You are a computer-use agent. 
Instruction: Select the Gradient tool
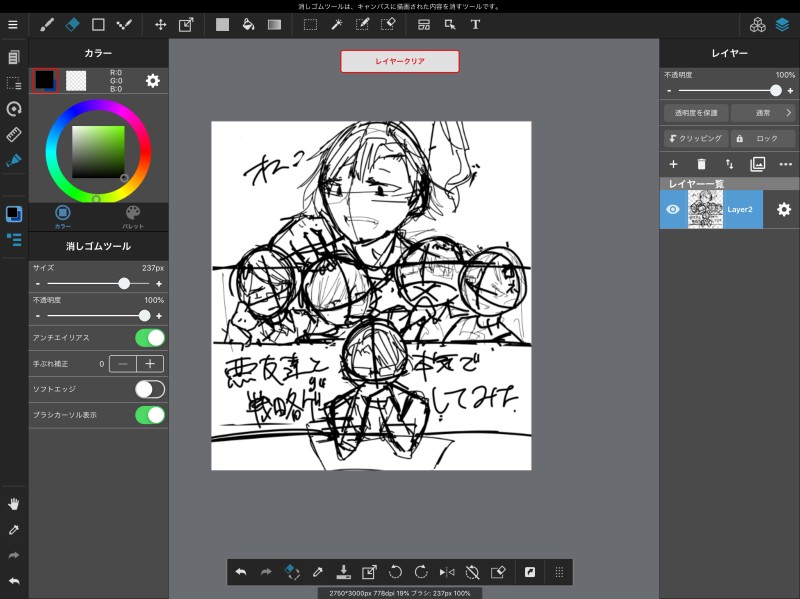coord(274,24)
